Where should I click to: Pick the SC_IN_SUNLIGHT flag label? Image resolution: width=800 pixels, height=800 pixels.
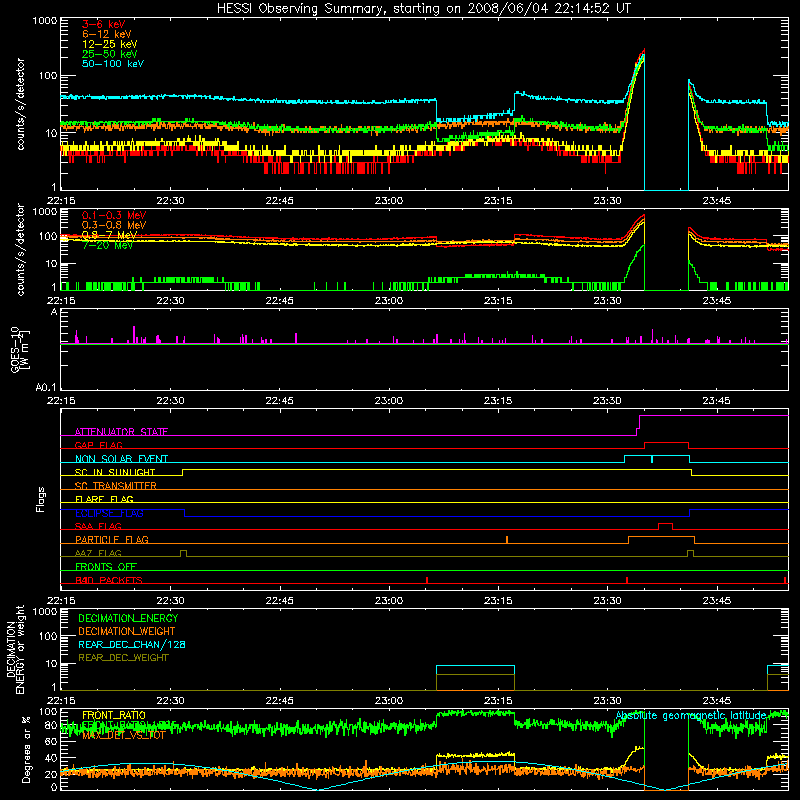pyautogui.click(x=115, y=472)
